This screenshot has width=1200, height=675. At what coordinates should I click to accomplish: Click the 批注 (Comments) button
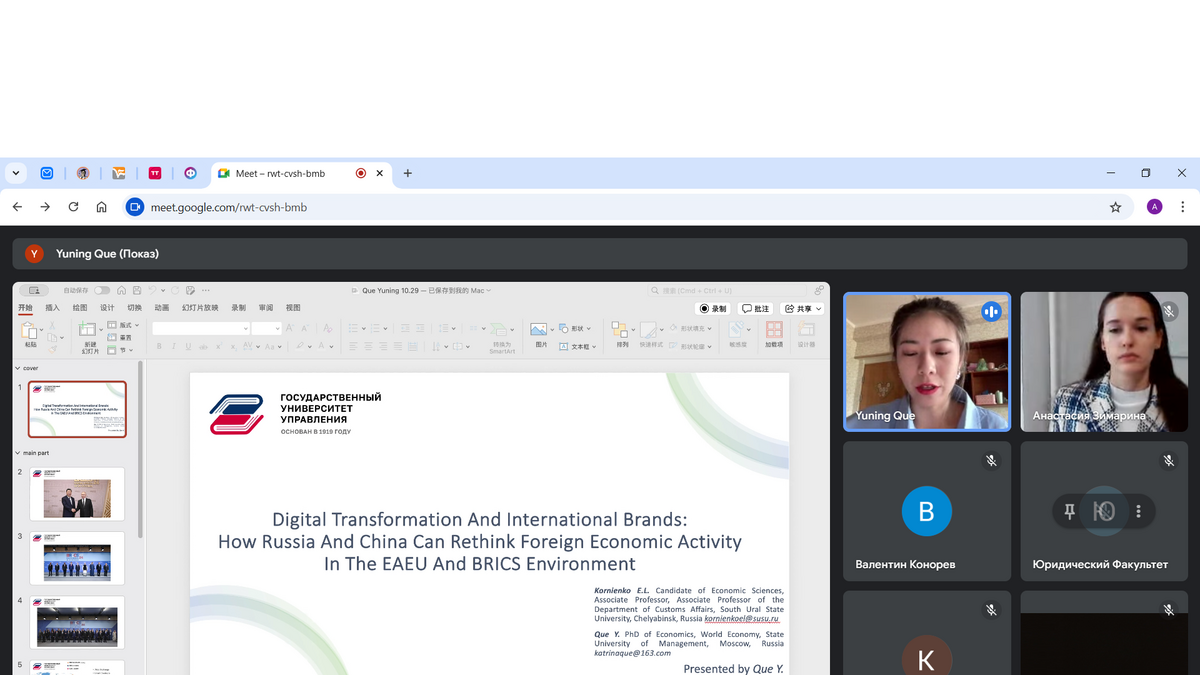click(x=756, y=309)
